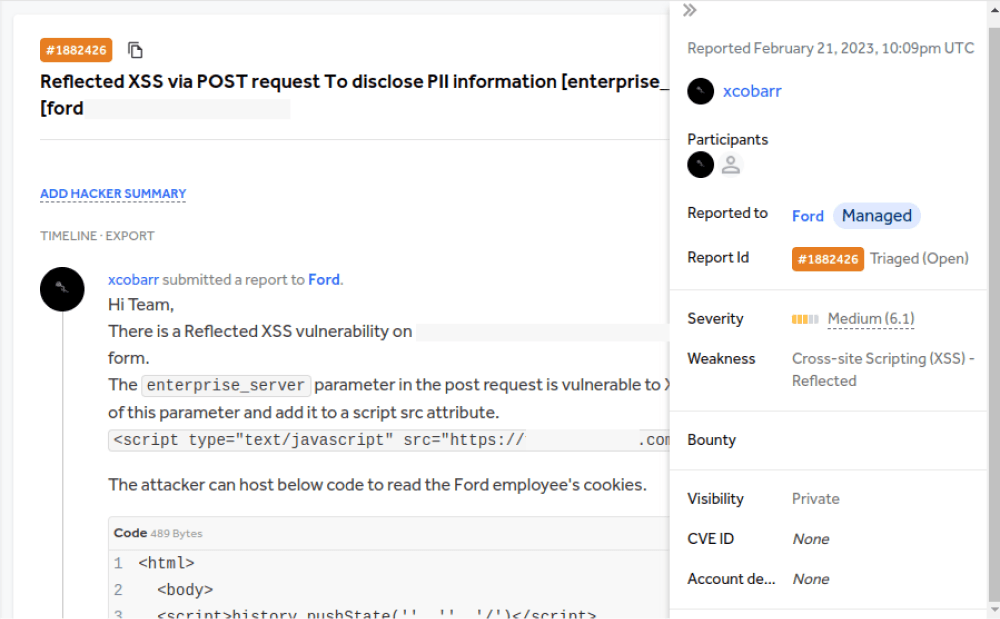1000x619 pixels.
Task: Choose the EXPORT option
Action: pyautogui.click(x=130, y=236)
